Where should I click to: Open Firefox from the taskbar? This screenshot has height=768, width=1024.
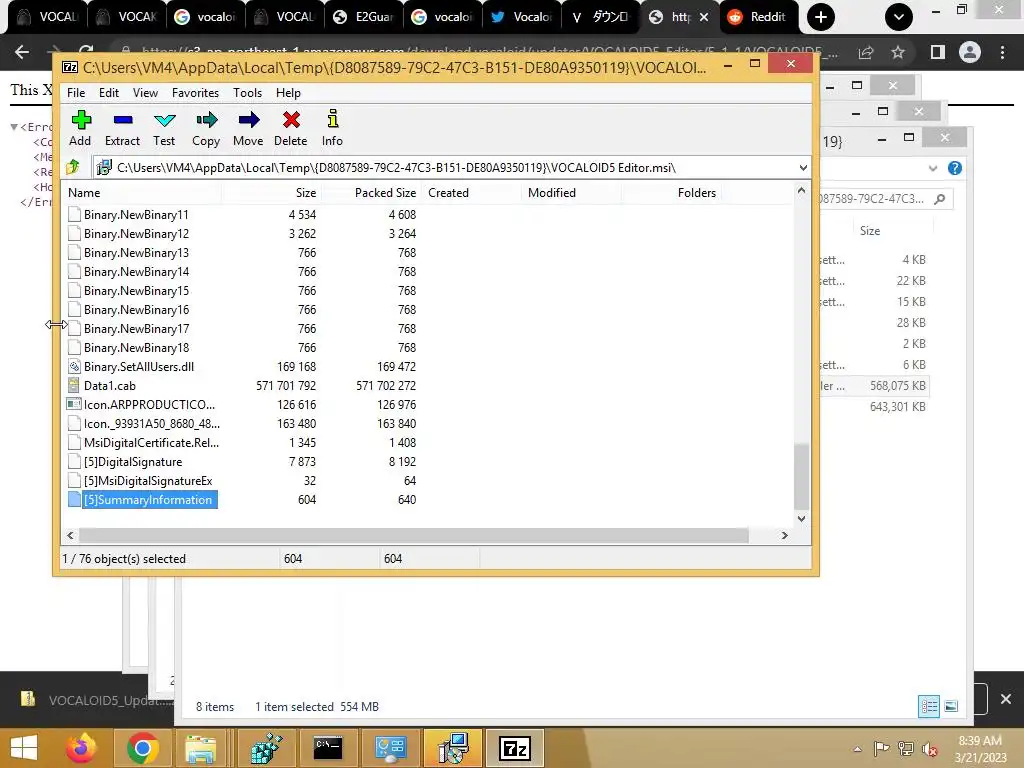click(81, 748)
